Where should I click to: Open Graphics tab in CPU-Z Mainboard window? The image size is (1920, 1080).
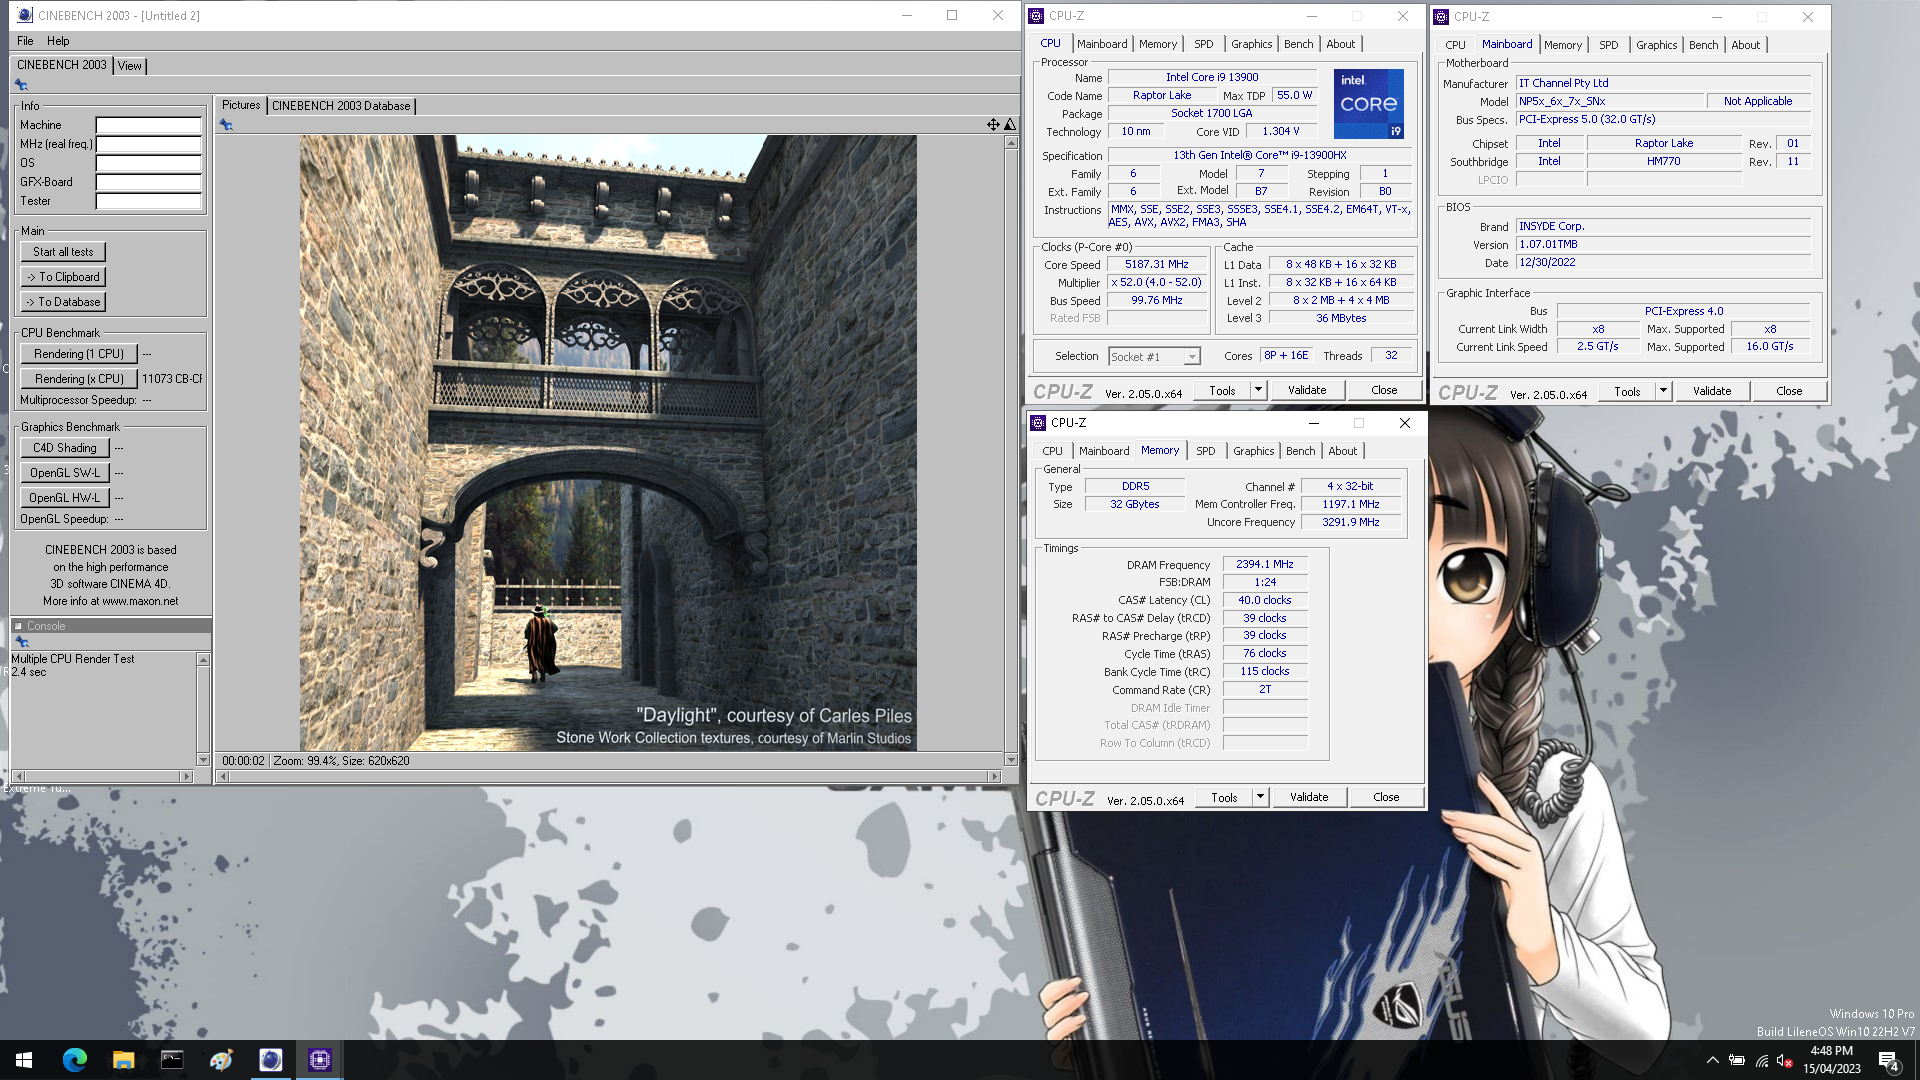click(x=1656, y=45)
